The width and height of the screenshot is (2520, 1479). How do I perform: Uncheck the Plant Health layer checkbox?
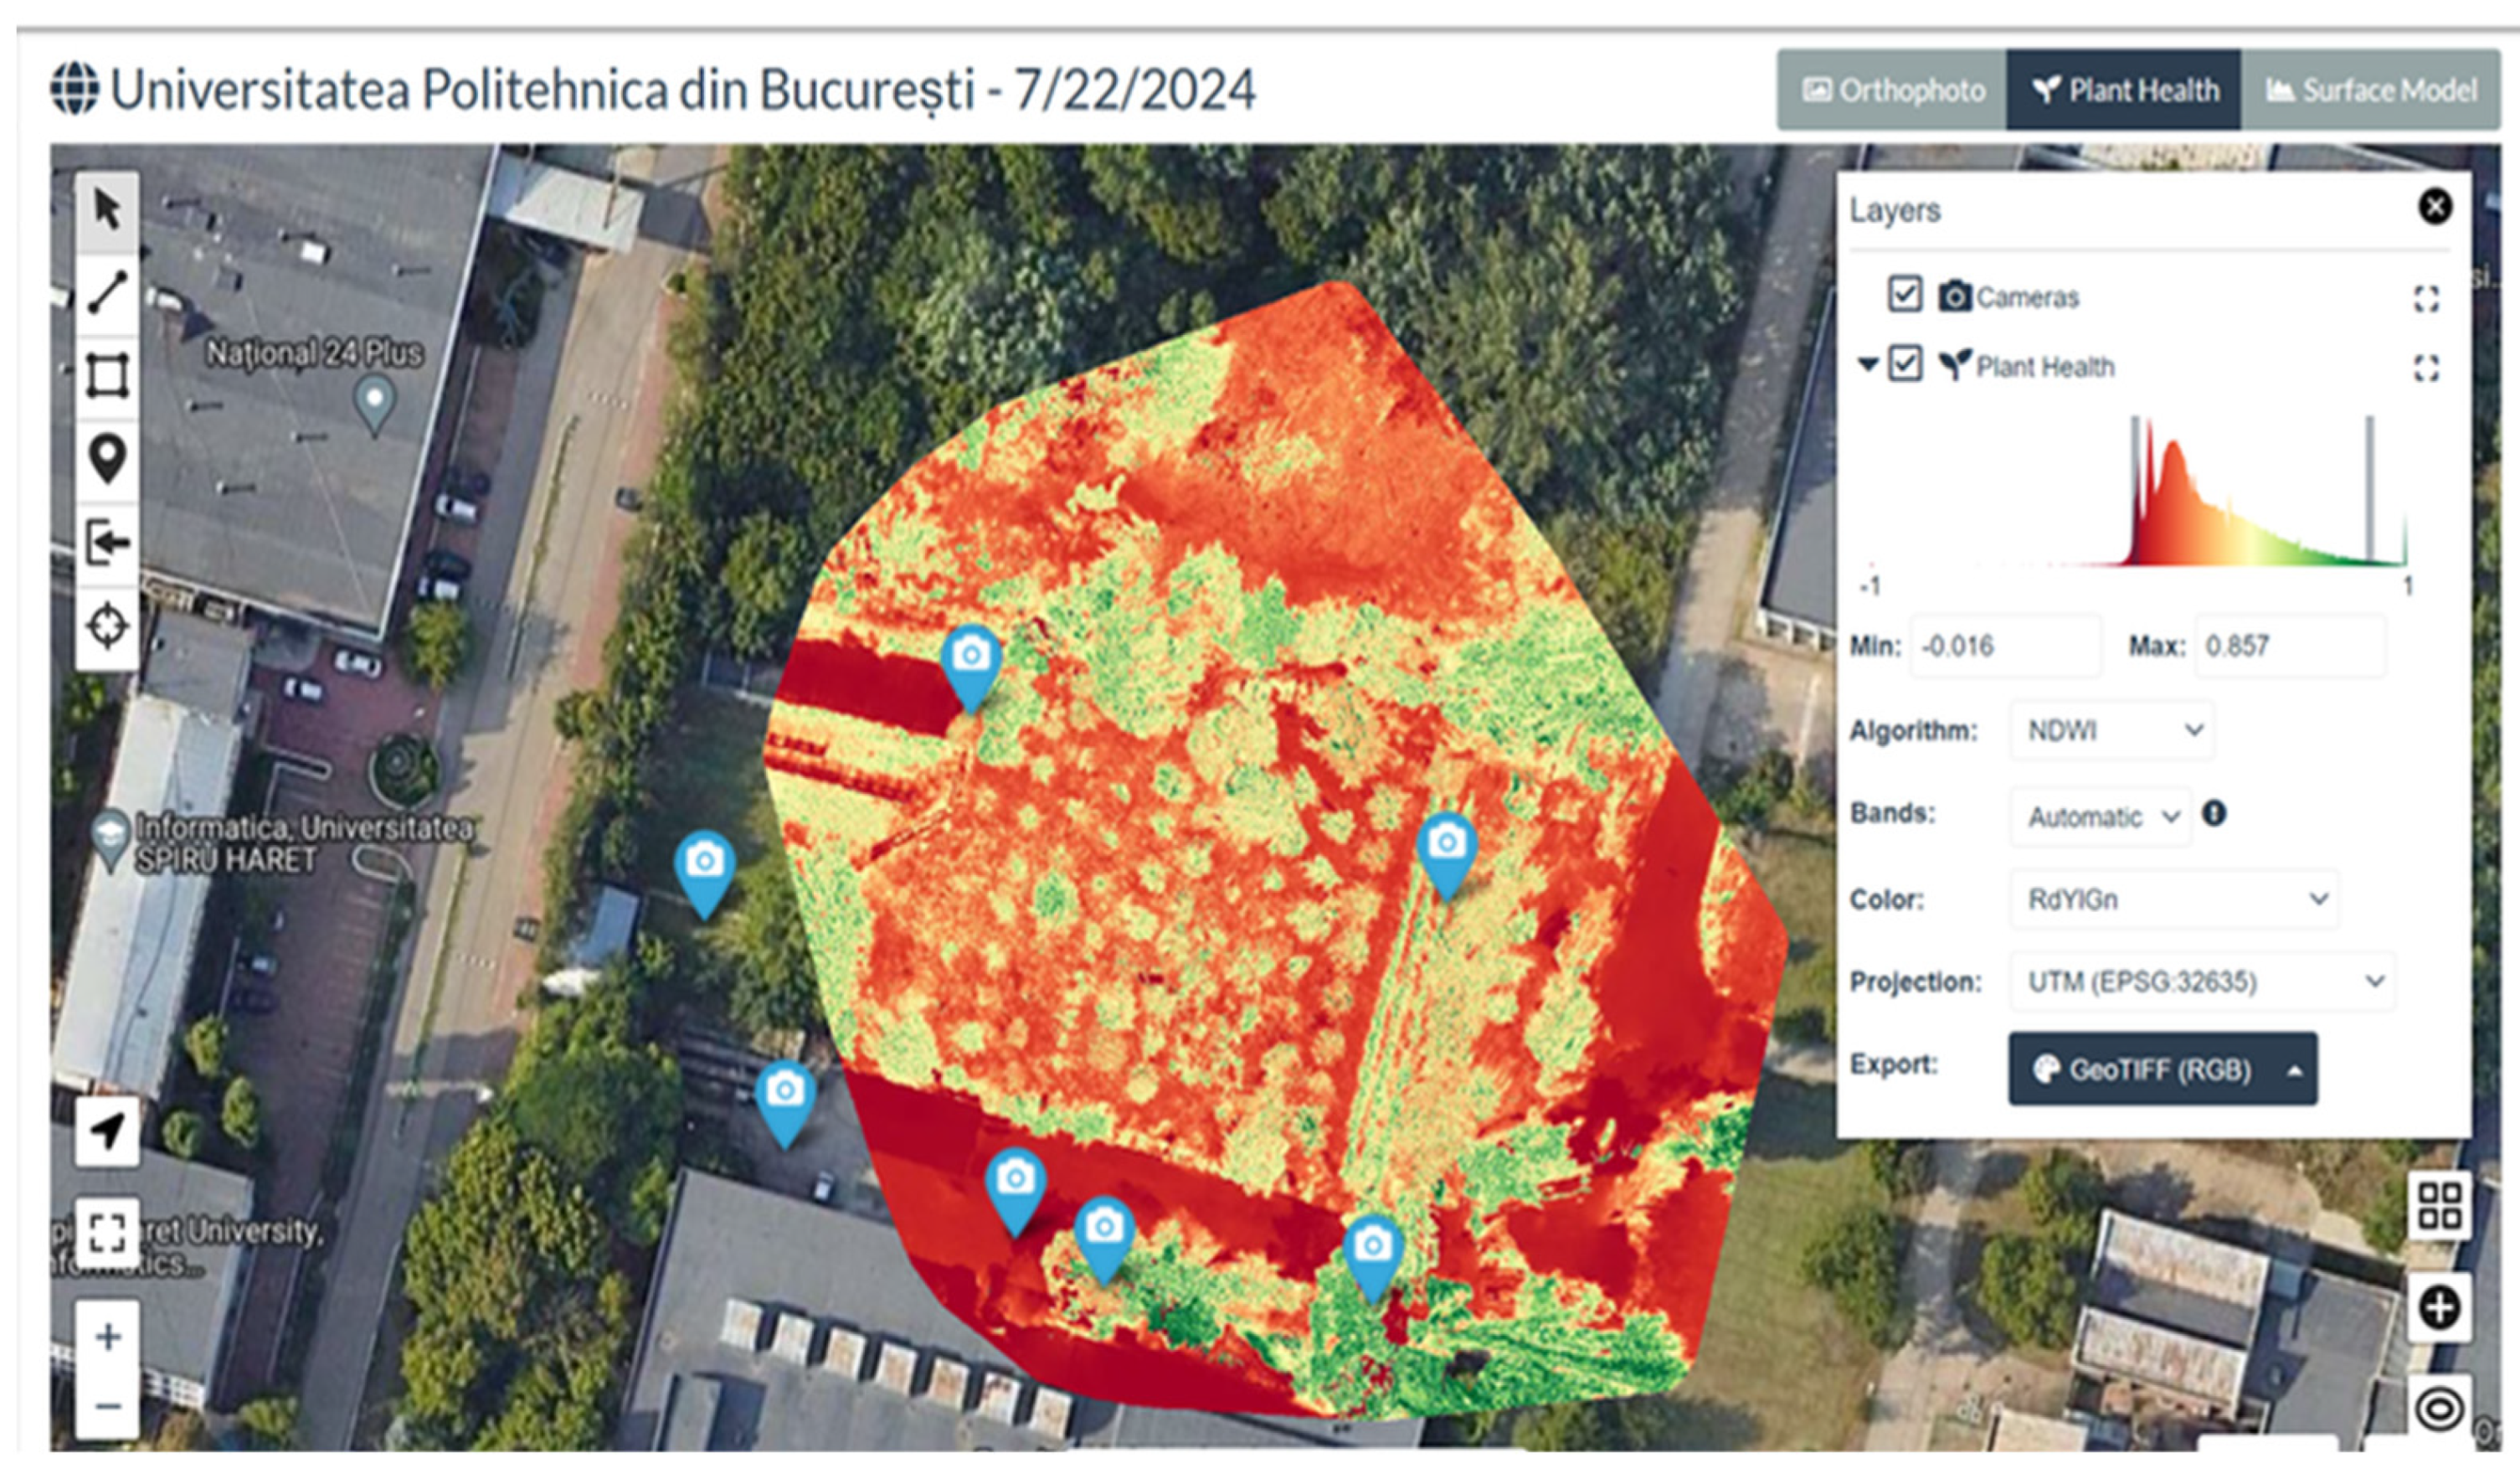click(1904, 364)
